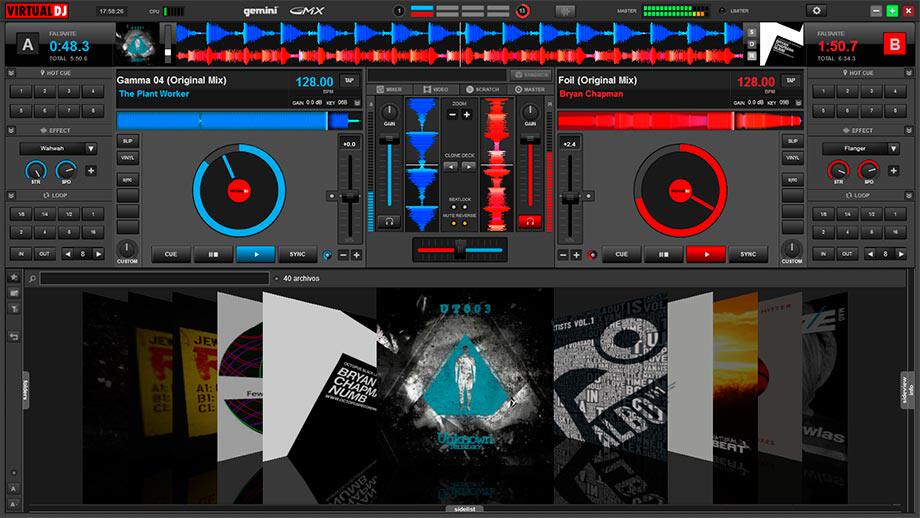The height and width of the screenshot is (518, 920).
Task: Reset deck A pitch with the center dot
Action: 332,196
